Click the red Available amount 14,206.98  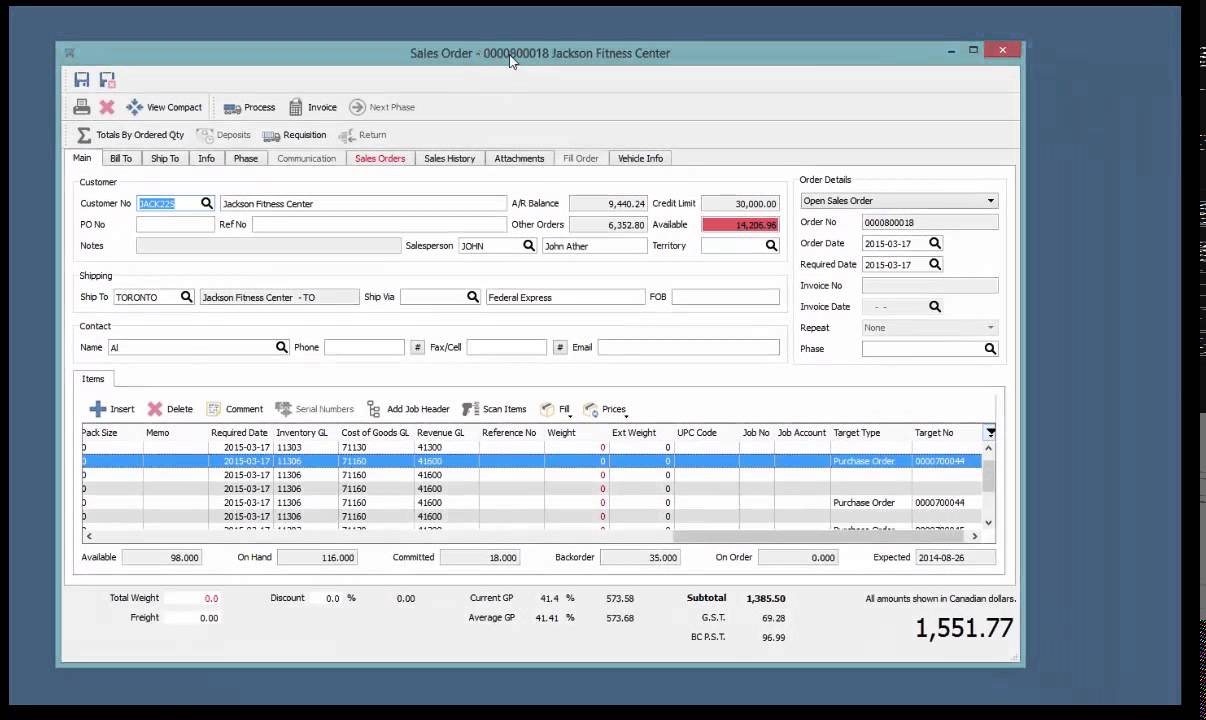coord(740,225)
